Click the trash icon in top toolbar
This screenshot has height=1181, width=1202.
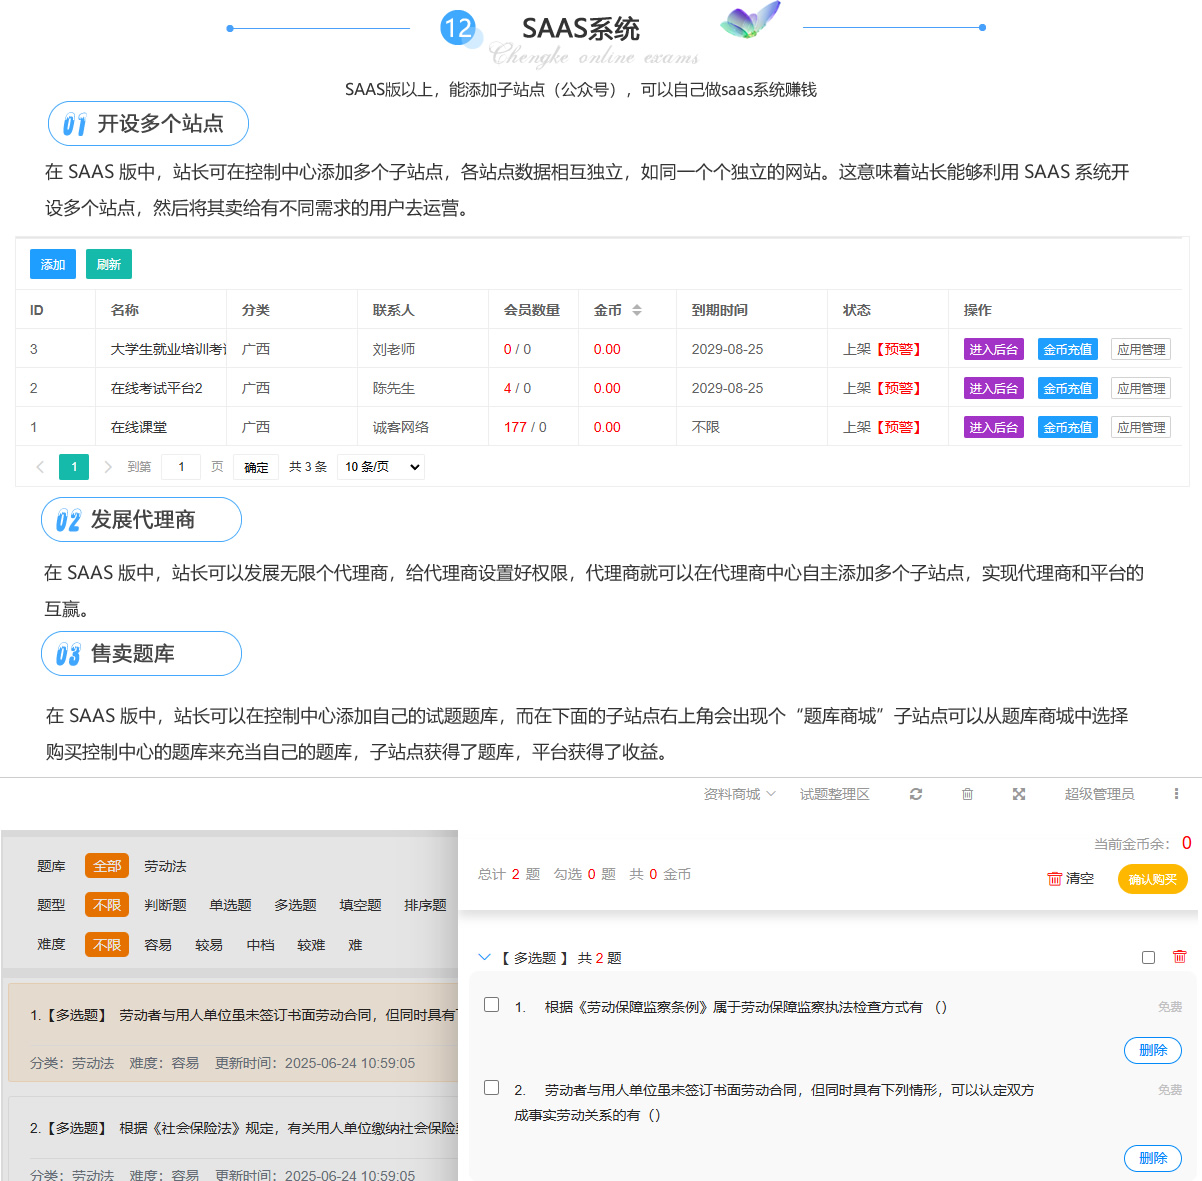[967, 794]
